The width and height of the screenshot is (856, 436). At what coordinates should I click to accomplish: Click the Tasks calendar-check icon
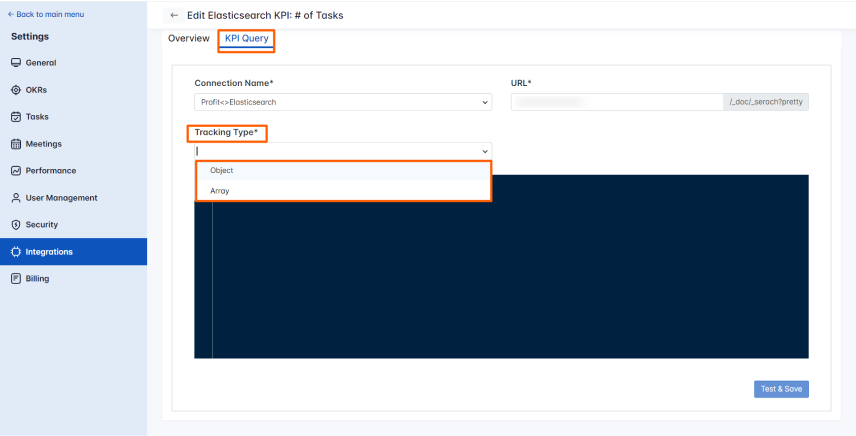[x=16, y=117]
